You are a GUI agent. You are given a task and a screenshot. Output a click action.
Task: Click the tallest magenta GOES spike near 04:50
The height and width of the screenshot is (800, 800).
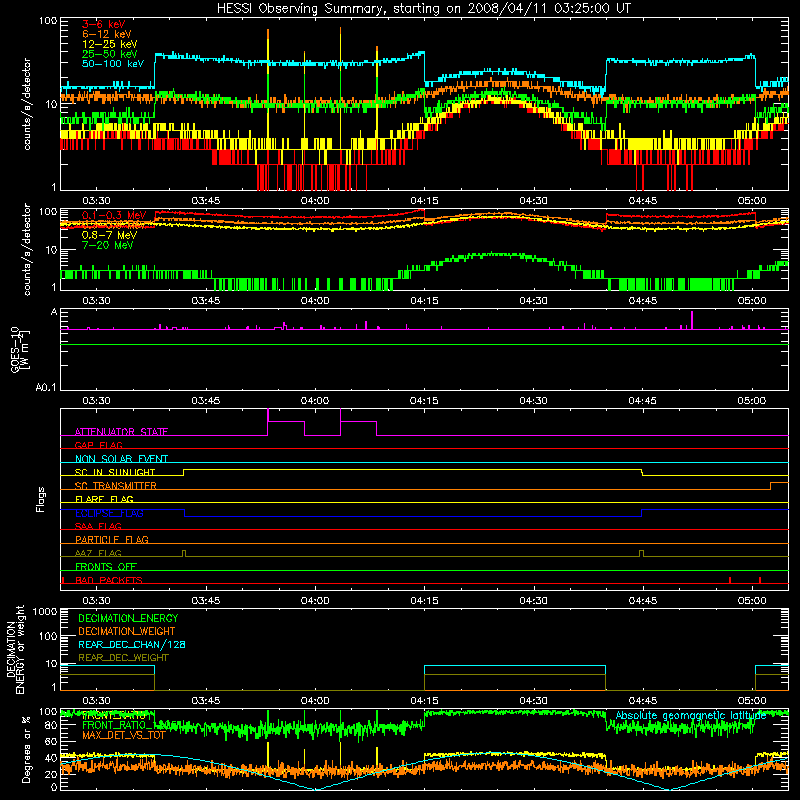pos(692,320)
